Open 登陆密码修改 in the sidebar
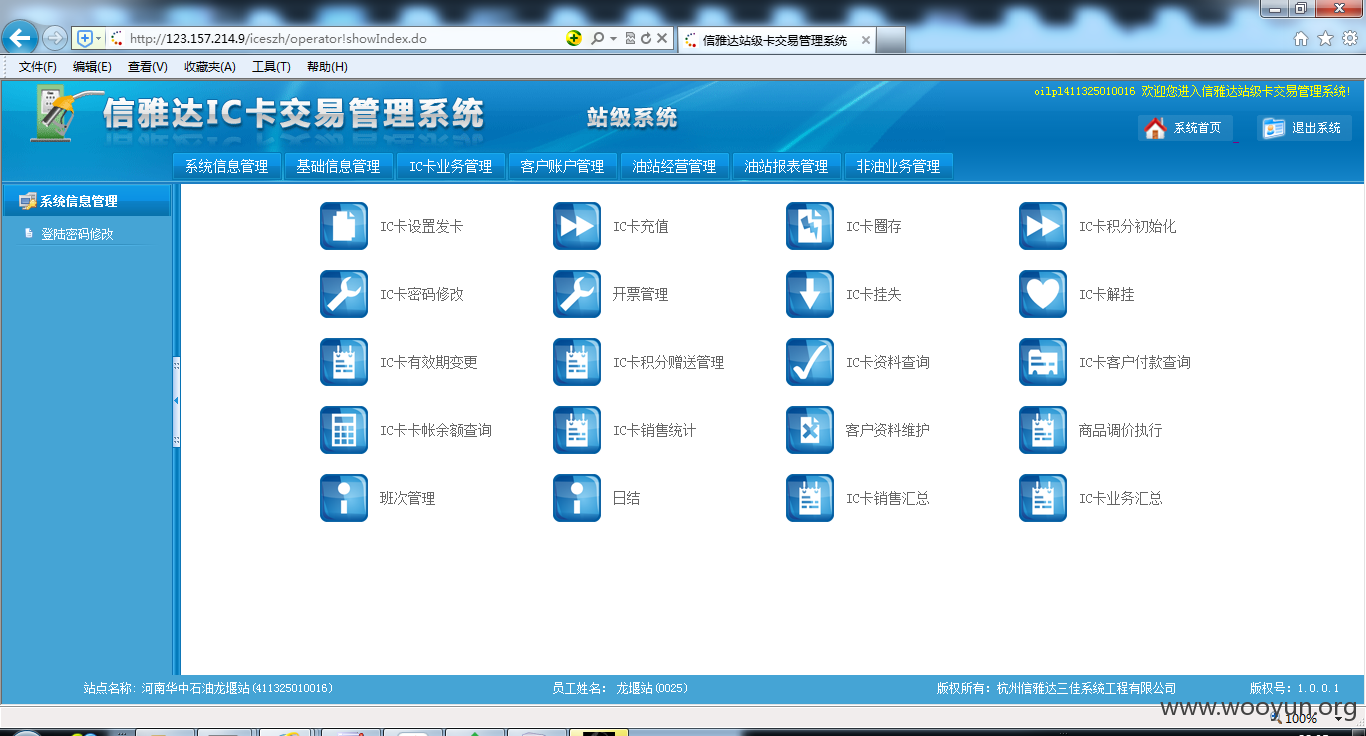 (x=77, y=234)
